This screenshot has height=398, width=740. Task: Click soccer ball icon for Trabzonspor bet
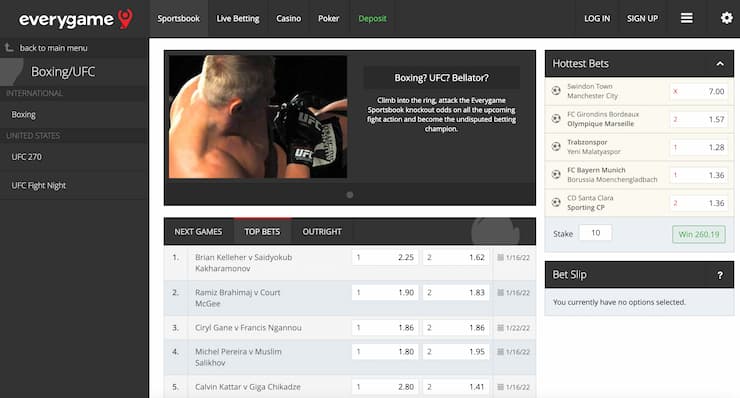(x=556, y=146)
